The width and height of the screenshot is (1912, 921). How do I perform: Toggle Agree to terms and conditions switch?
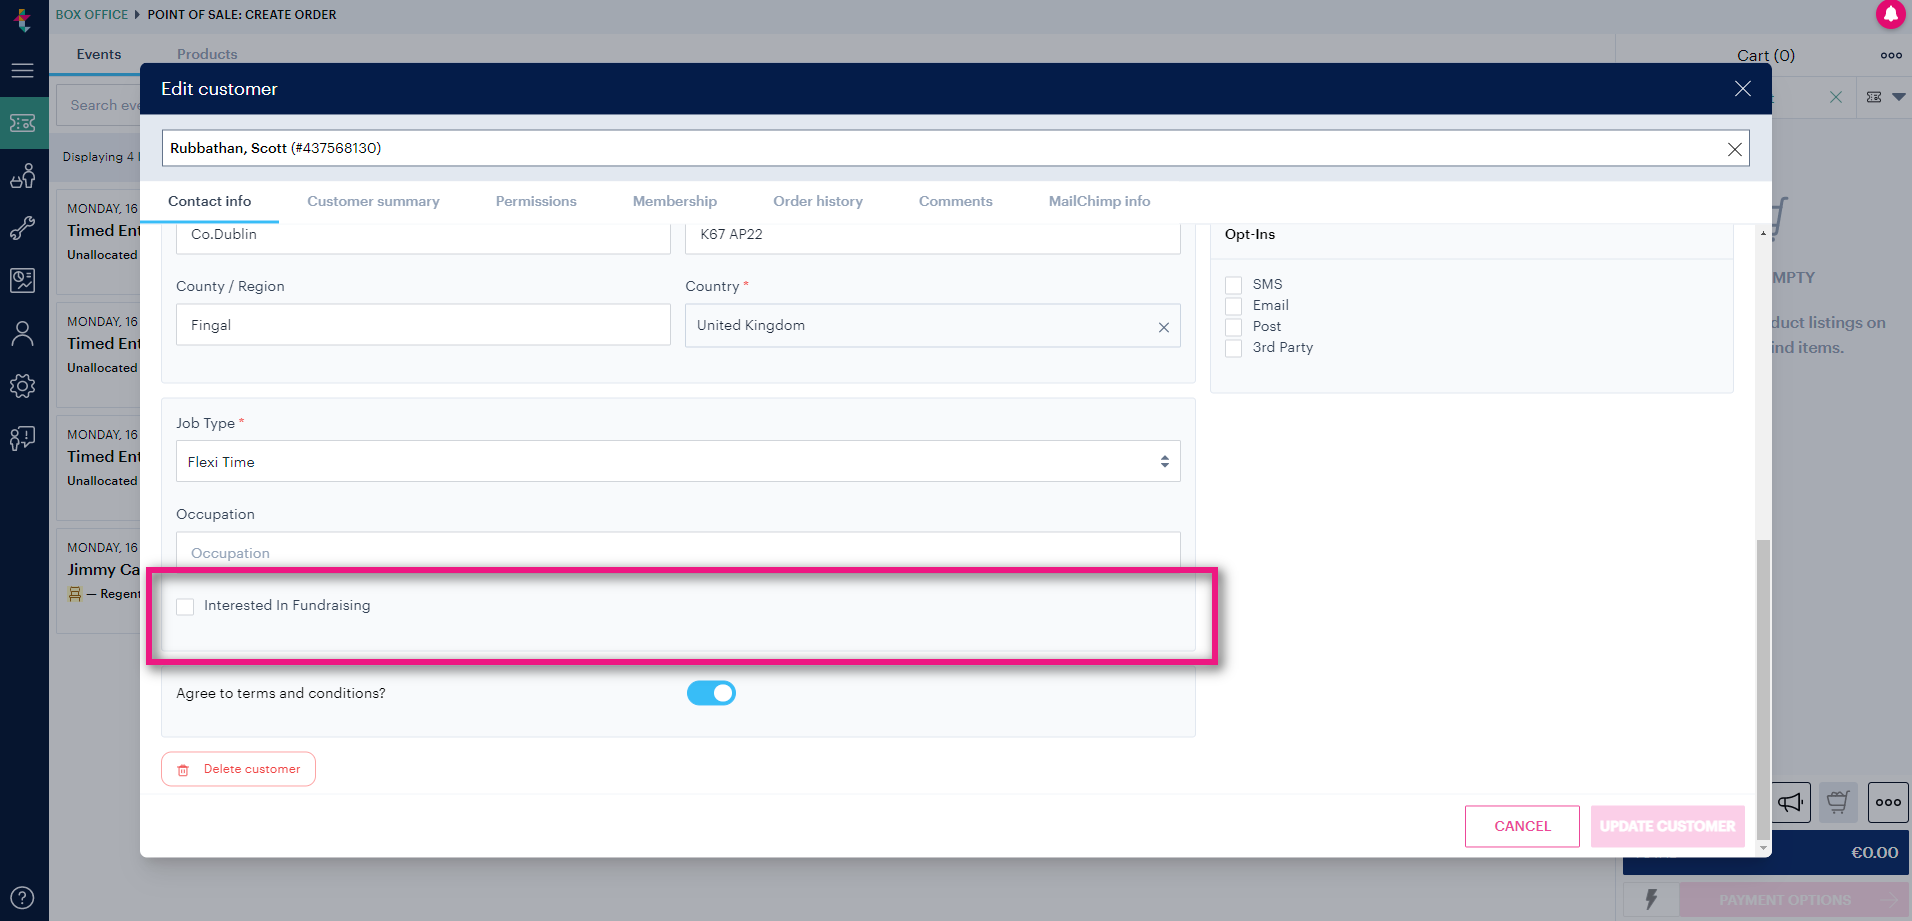click(x=711, y=693)
